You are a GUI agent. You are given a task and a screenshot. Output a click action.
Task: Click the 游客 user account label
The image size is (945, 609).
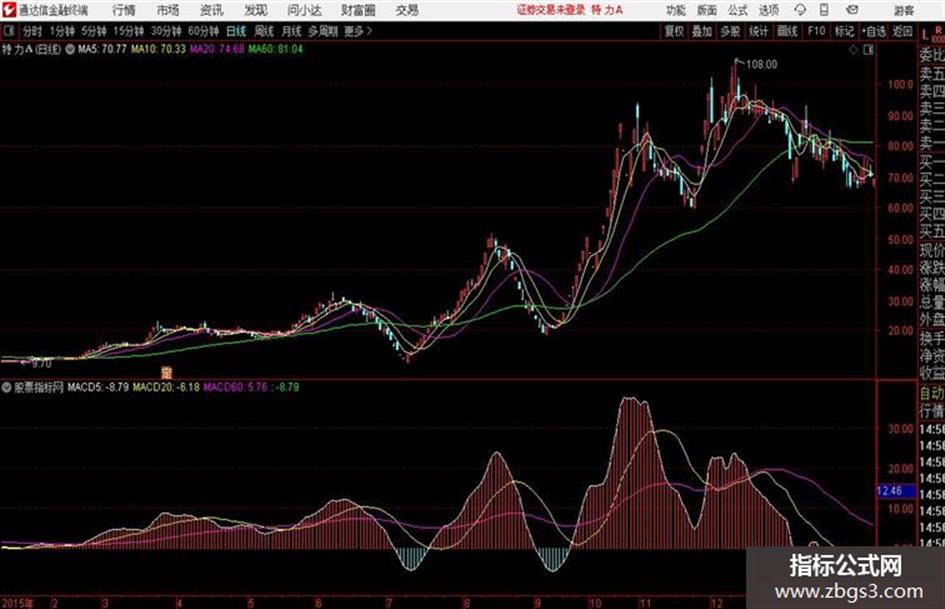(x=903, y=10)
